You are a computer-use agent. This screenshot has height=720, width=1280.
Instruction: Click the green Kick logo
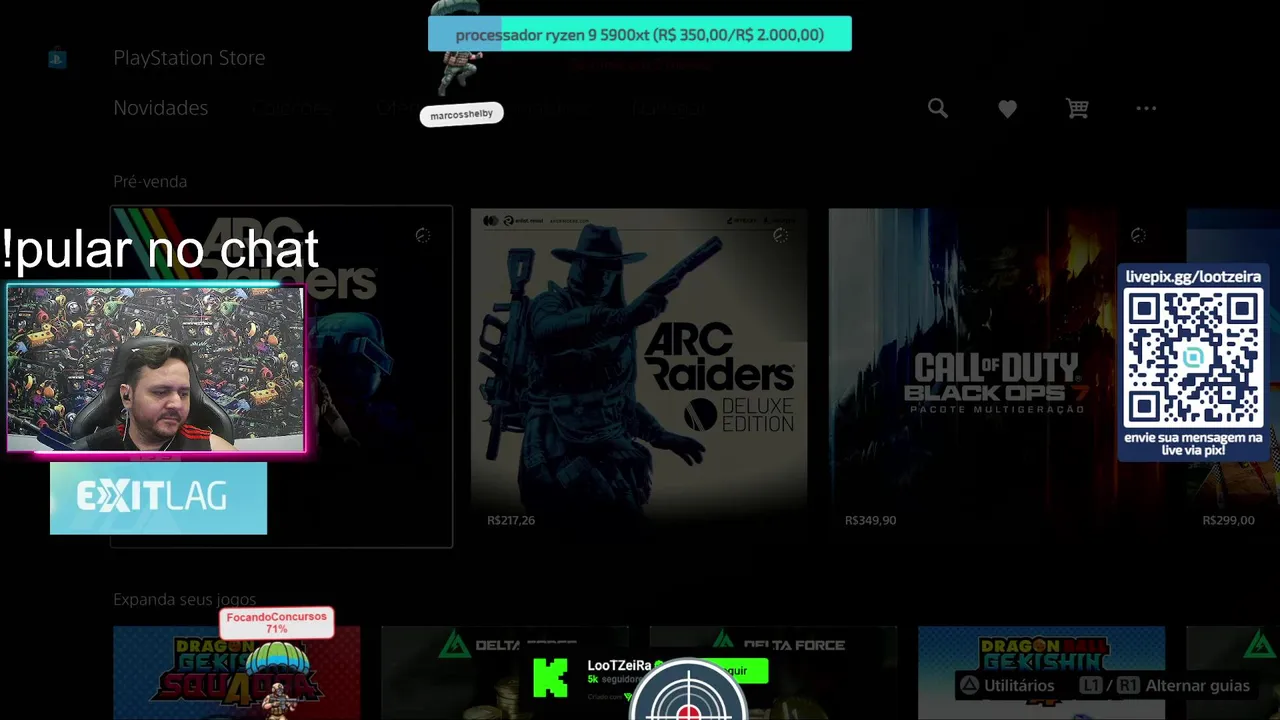coord(551,678)
